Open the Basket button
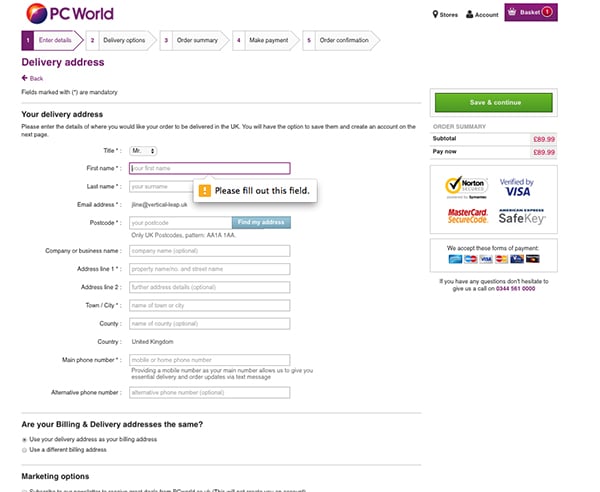600x492 pixels. pos(531,12)
